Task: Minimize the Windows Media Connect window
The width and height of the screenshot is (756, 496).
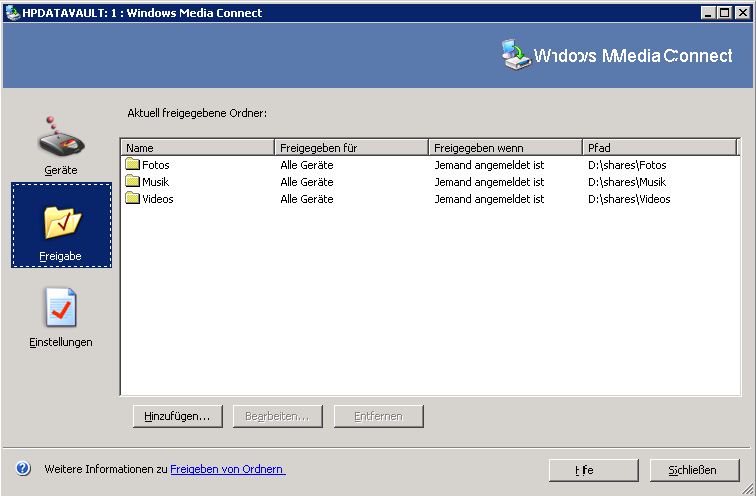Action: [708, 13]
